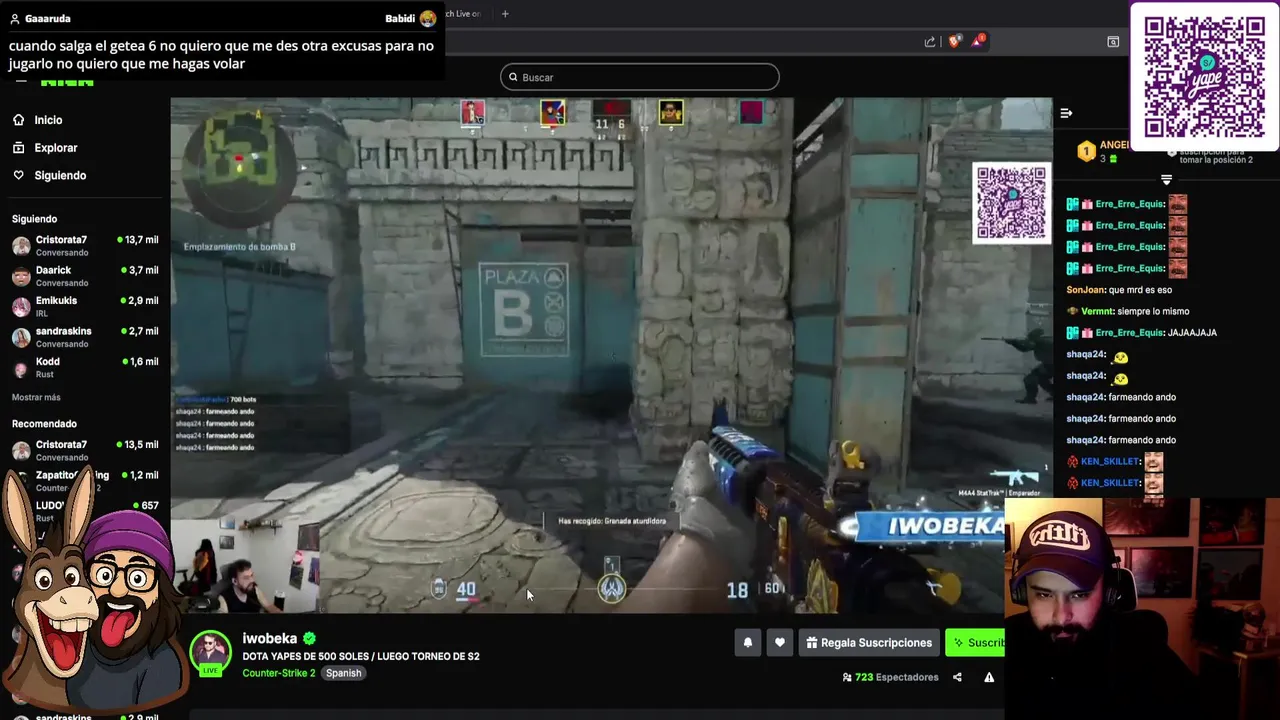The width and height of the screenshot is (1280, 720).
Task: Open Cristorata7 under Recomendado list
Action: [85, 451]
